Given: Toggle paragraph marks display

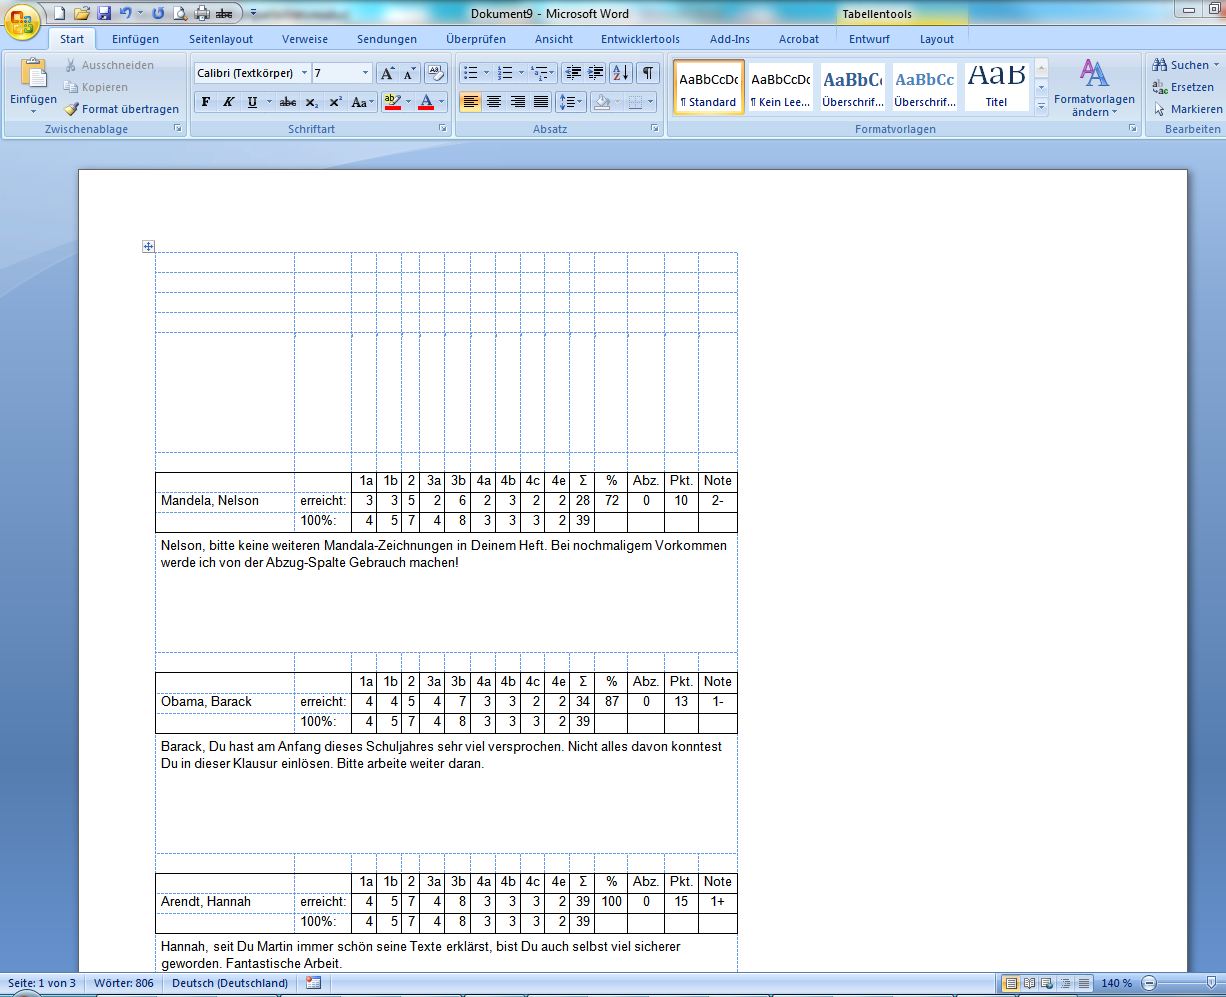Looking at the screenshot, I should 648,73.
